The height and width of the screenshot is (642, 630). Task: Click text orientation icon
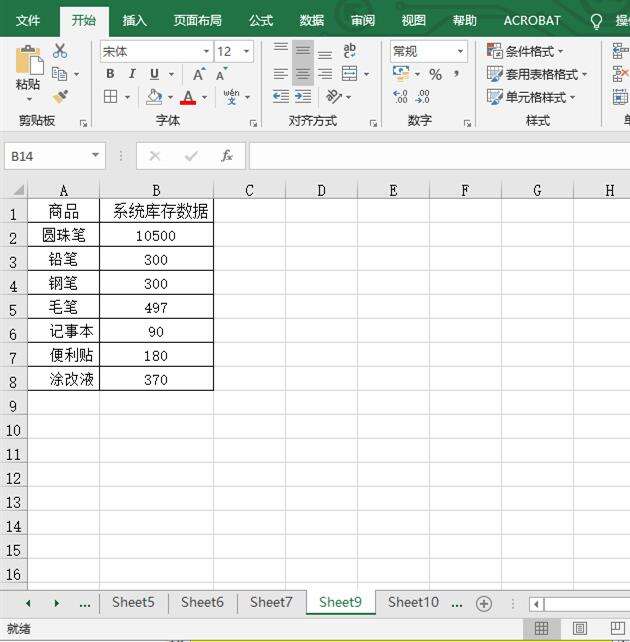pyautogui.click(x=334, y=97)
